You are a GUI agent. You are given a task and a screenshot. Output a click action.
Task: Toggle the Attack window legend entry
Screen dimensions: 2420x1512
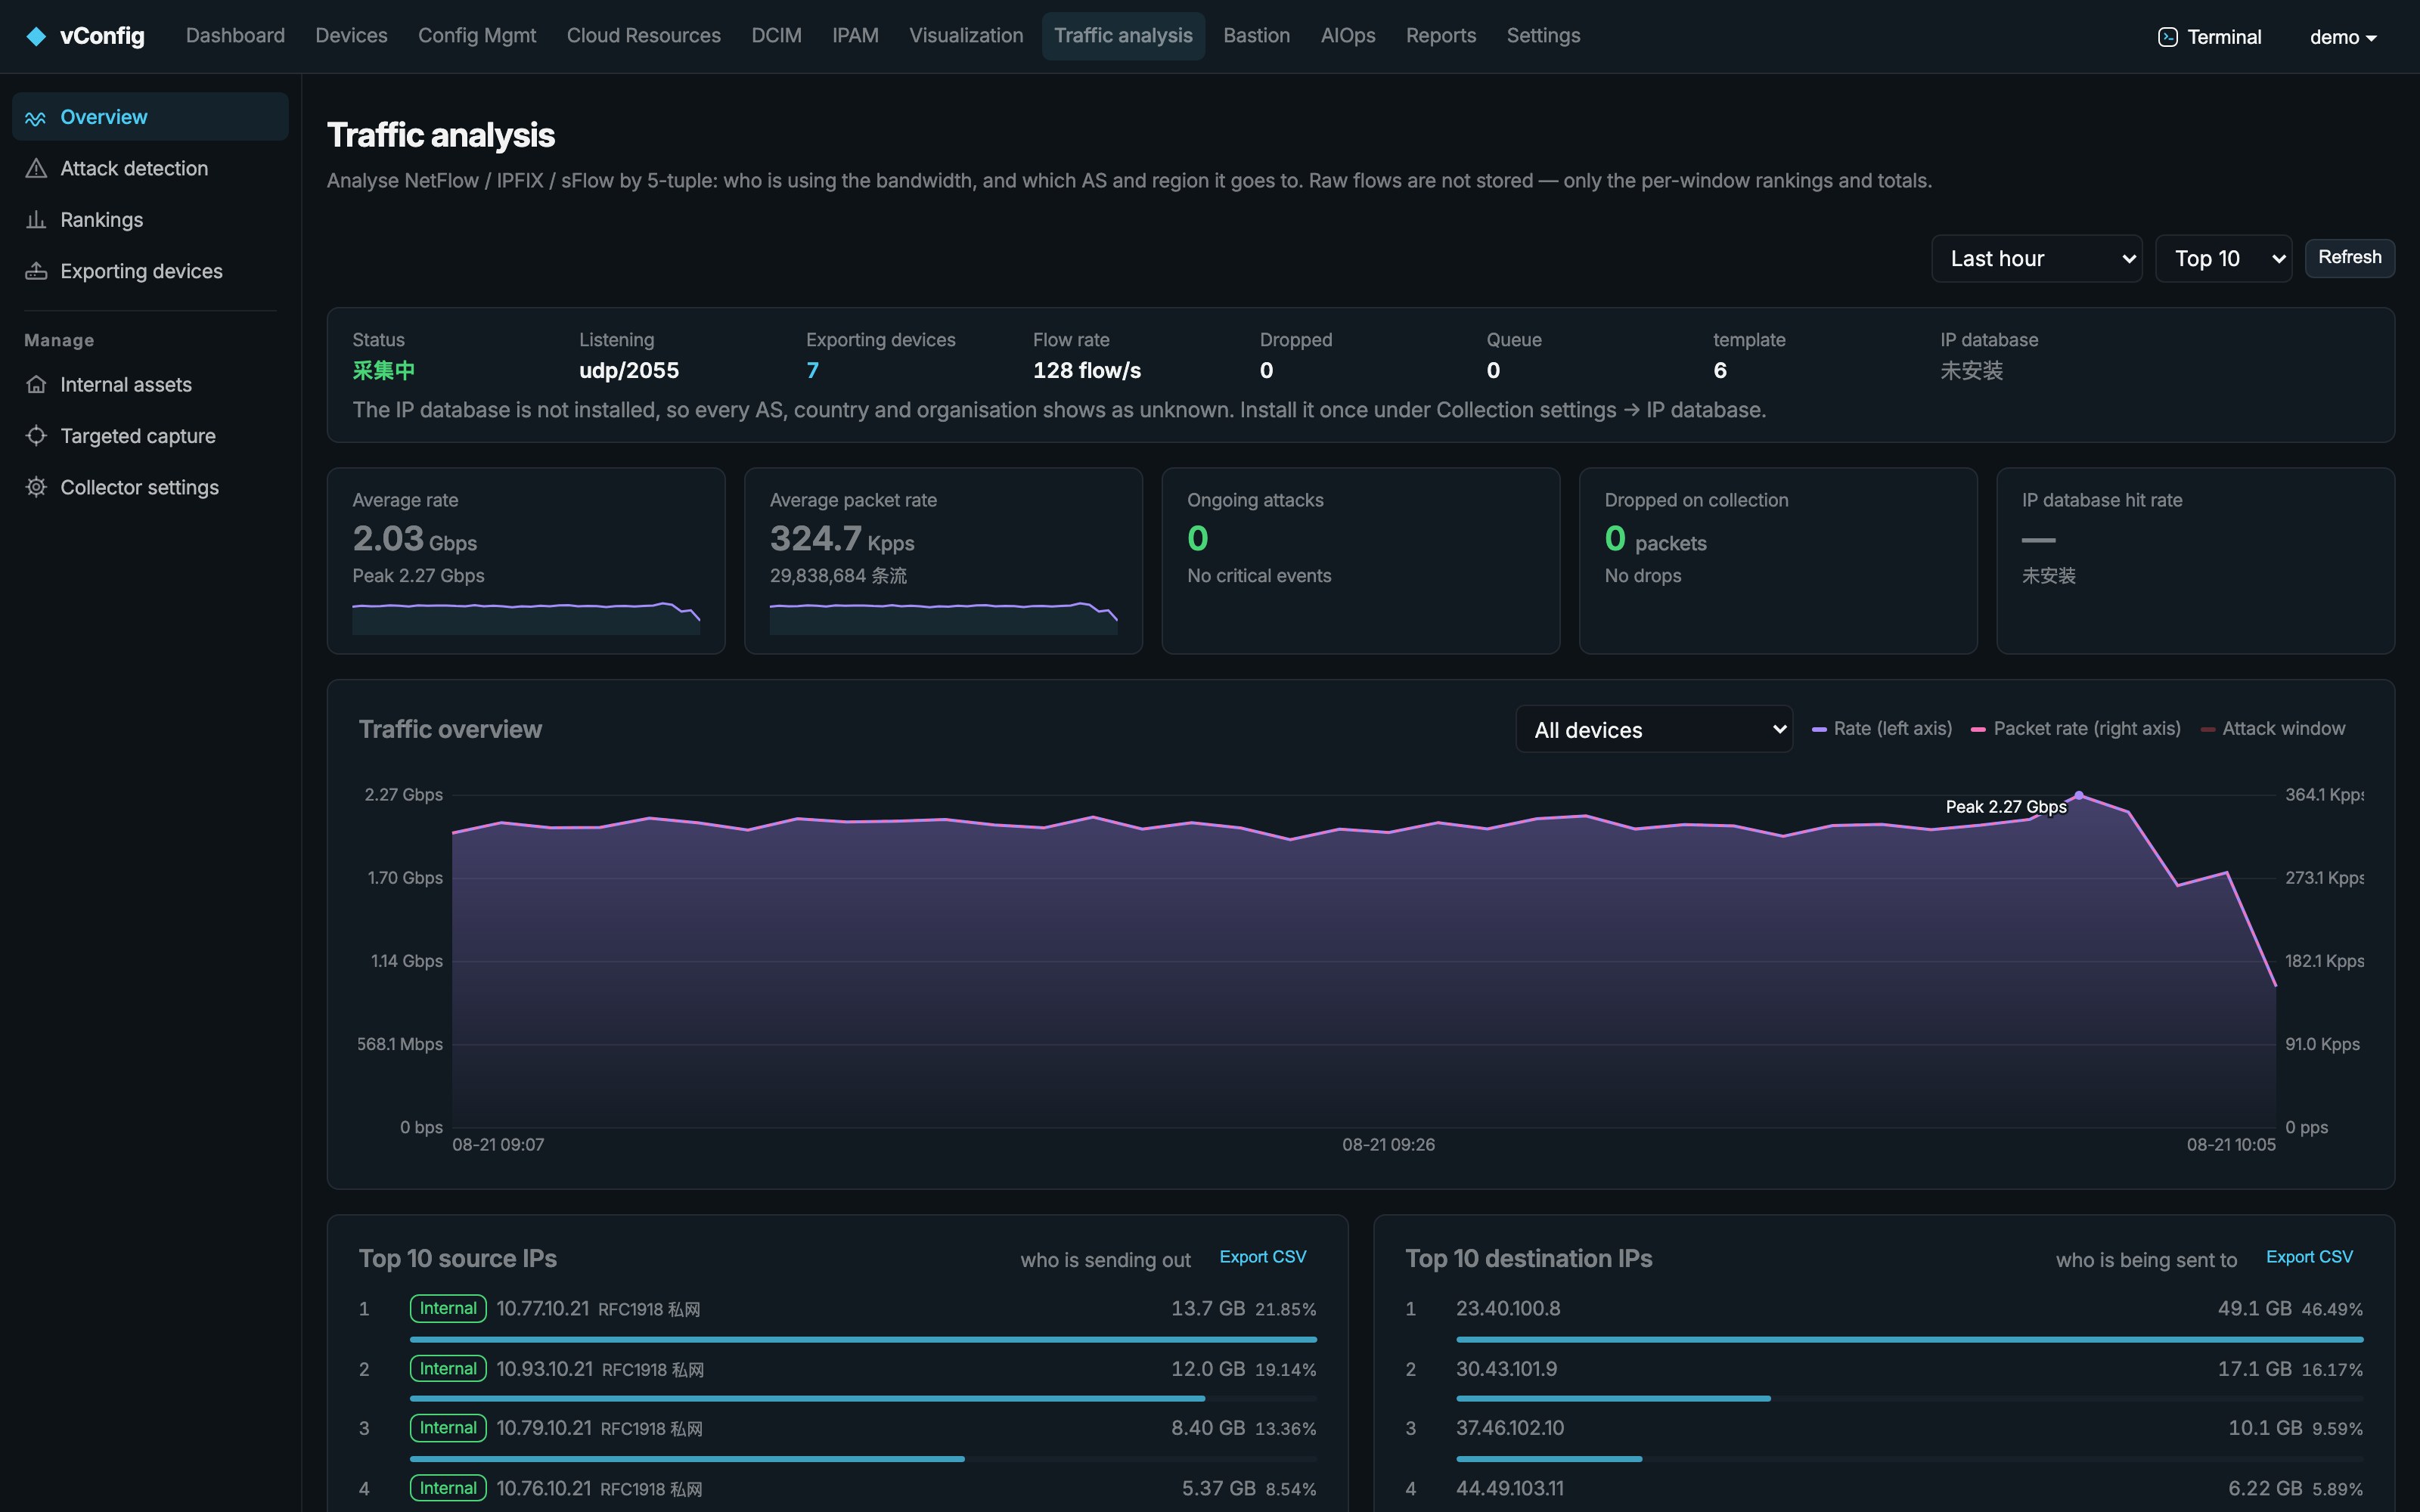(2273, 729)
